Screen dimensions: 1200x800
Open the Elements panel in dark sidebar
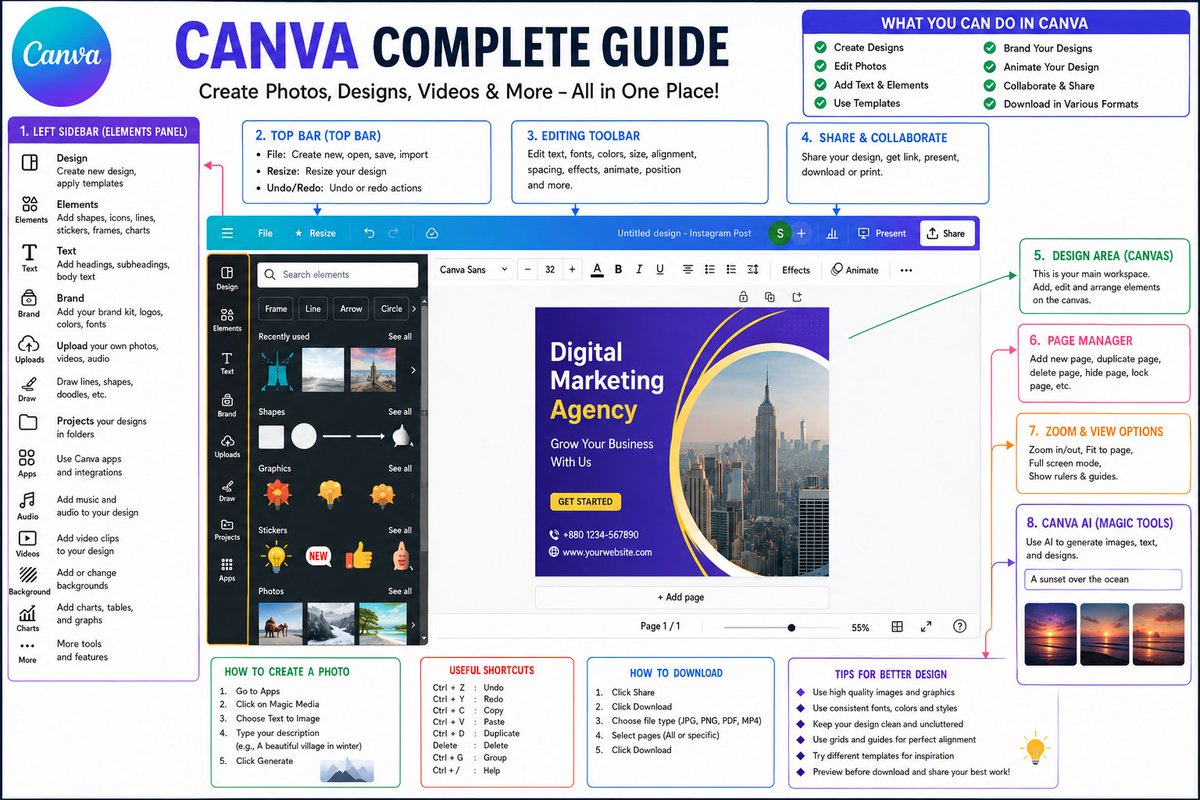coord(227,319)
